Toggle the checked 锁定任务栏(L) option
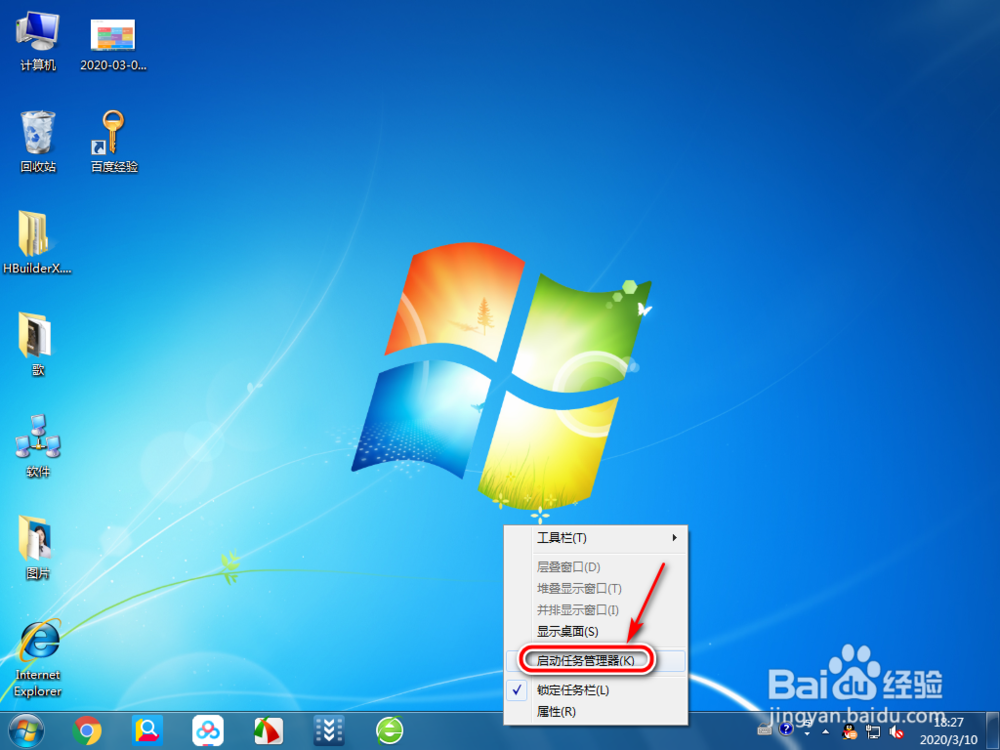 tap(596, 690)
